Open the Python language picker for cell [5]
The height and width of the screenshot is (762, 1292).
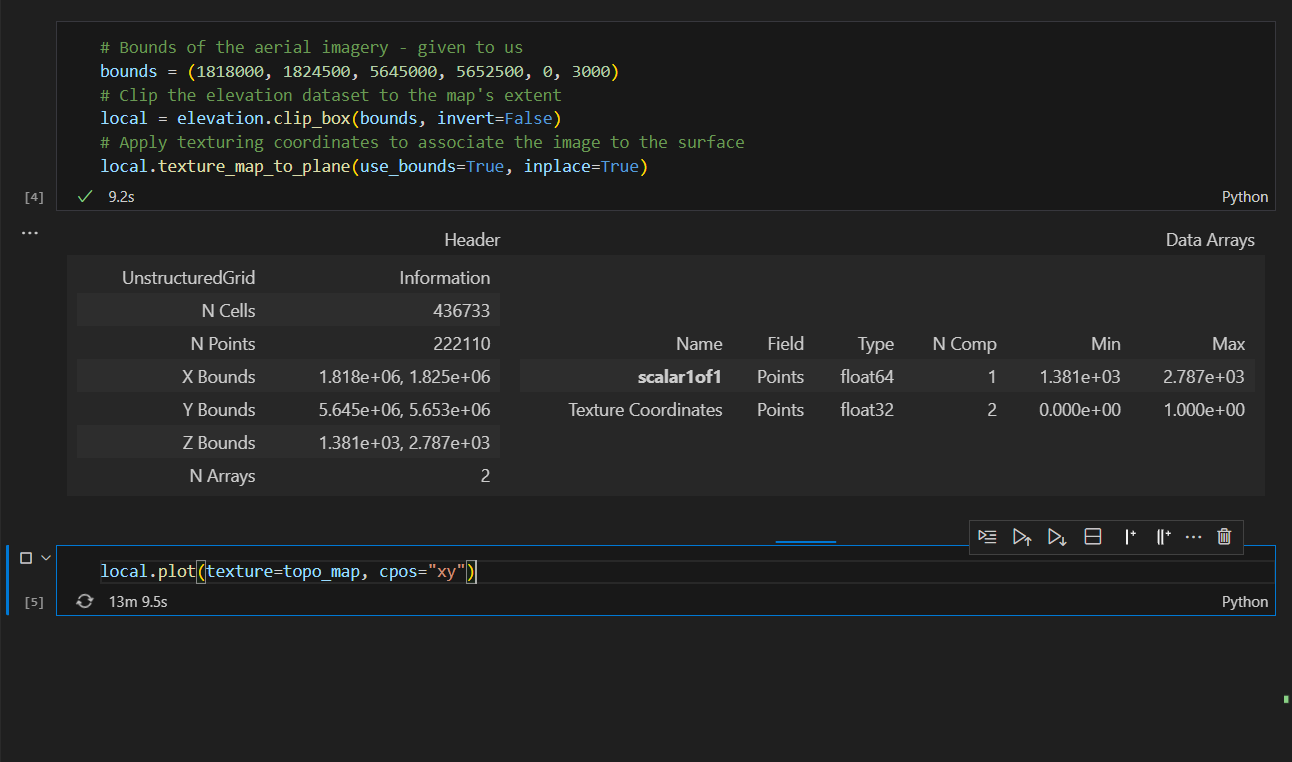pyautogui.click(x=1244, y=601)
